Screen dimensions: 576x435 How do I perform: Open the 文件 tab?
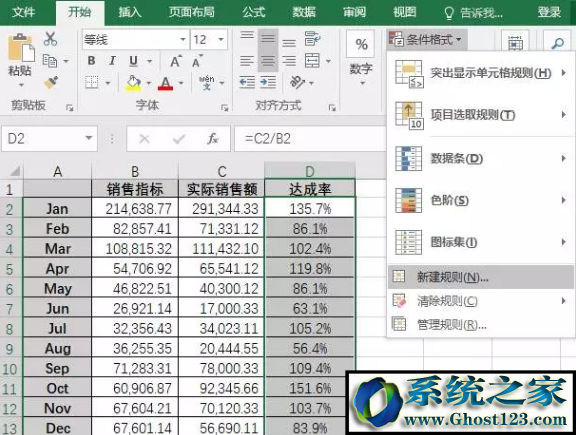(x=24, y=12)
